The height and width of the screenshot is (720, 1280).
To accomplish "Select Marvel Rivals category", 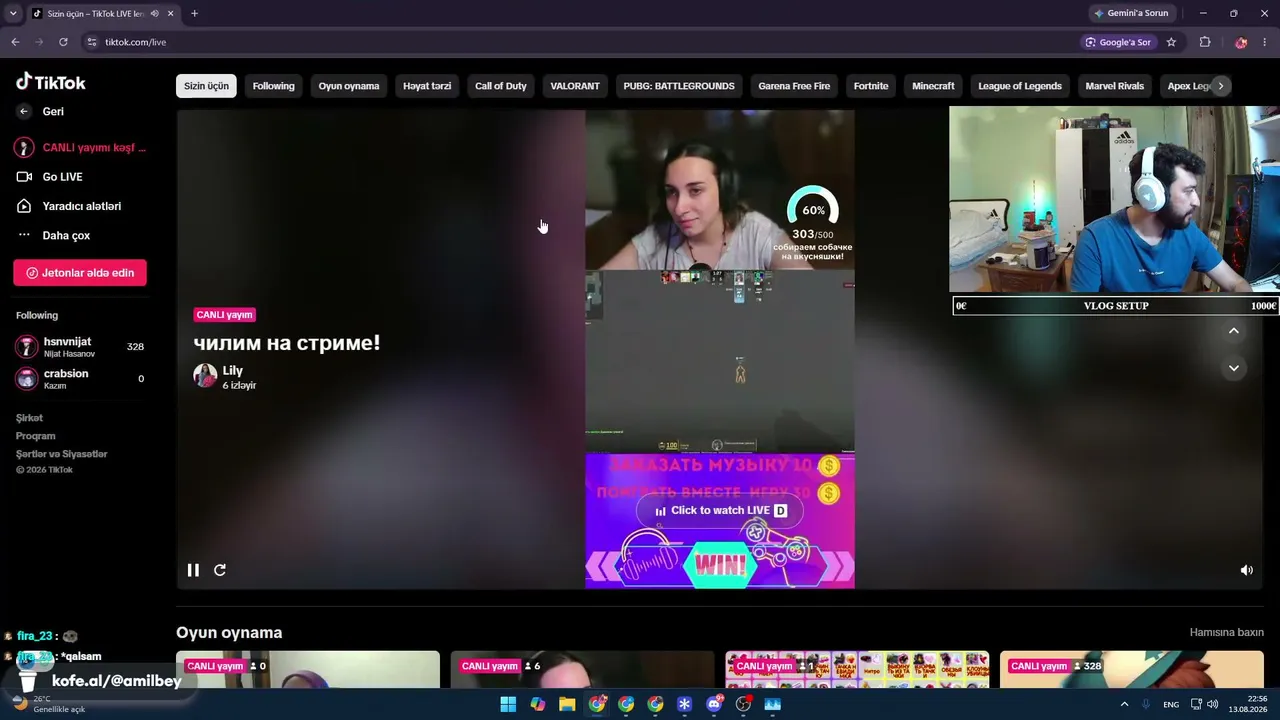I will click(x=1115, y=86).
